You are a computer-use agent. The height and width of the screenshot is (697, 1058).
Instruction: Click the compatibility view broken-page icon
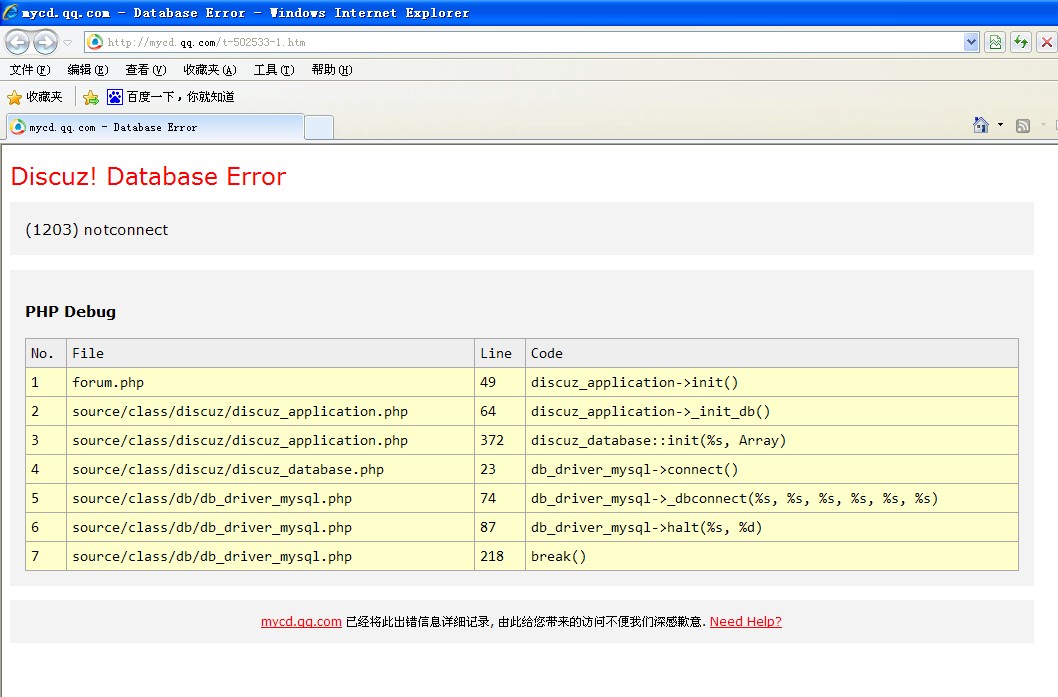[x=995, y=42]
